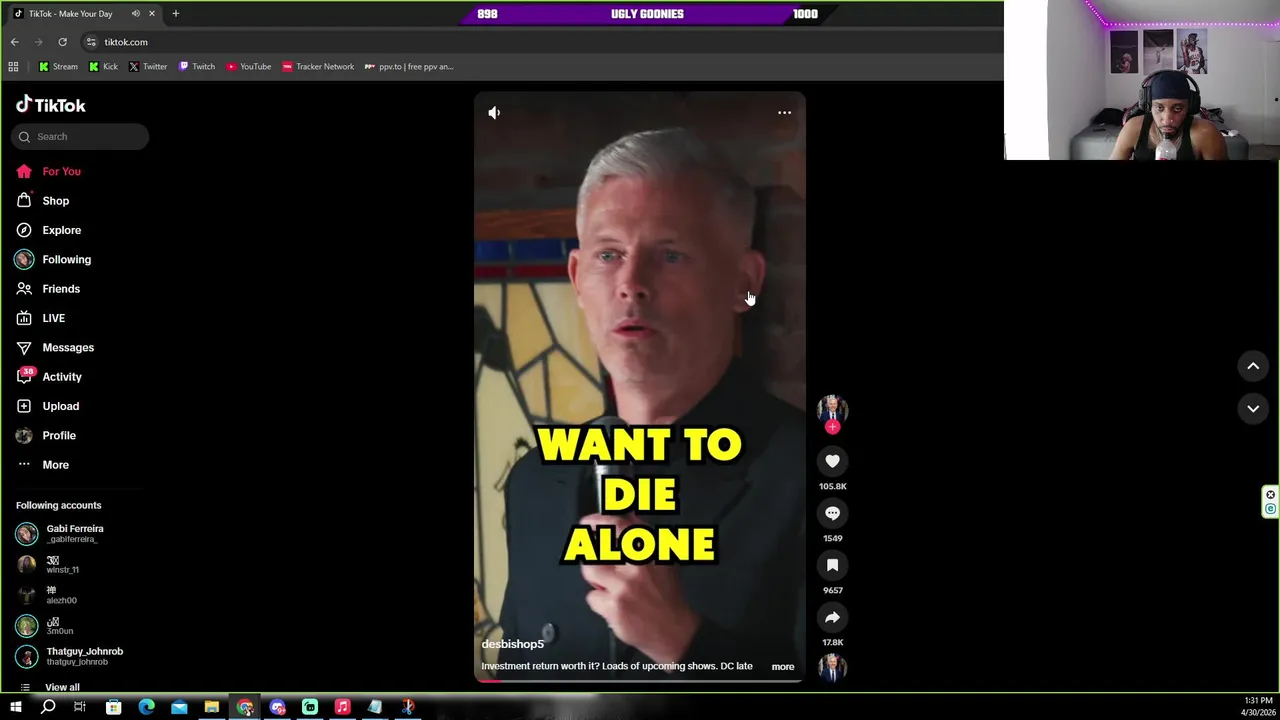Open the video's three-dot options menu
Screen dimensions: 1280x720
tap(784, 113)
